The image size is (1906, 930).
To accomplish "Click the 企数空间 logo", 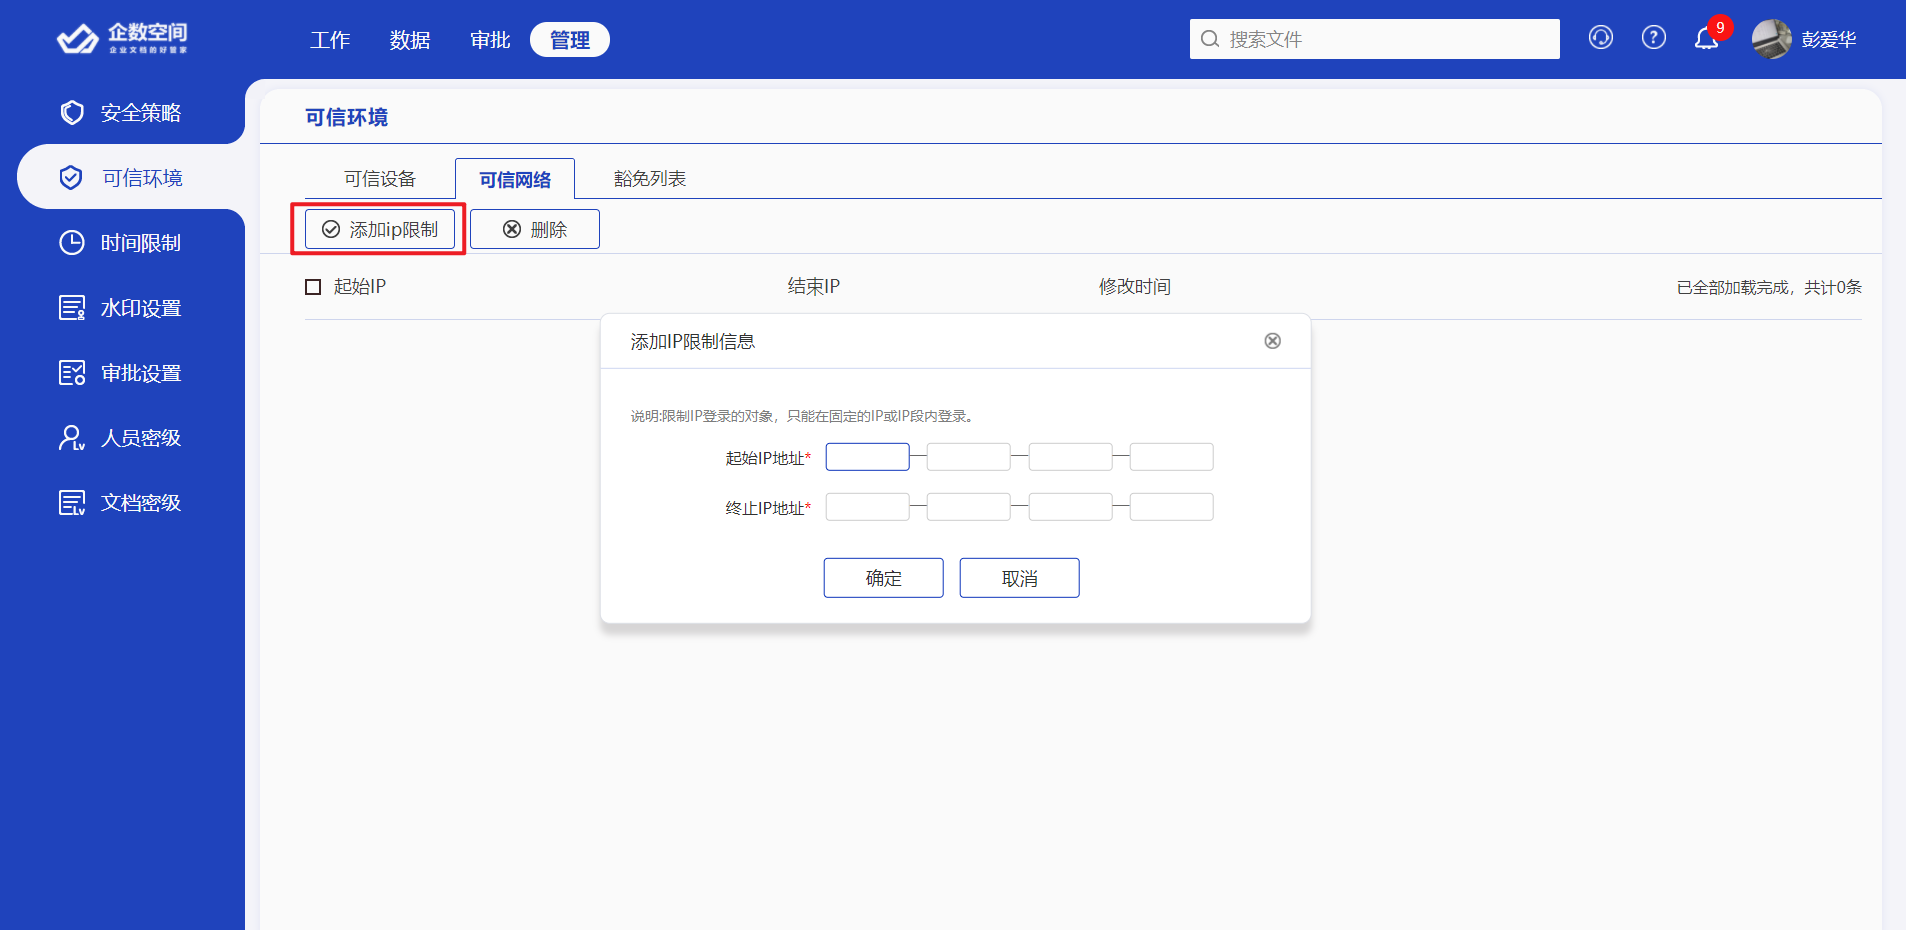I will tap(122, 38).
